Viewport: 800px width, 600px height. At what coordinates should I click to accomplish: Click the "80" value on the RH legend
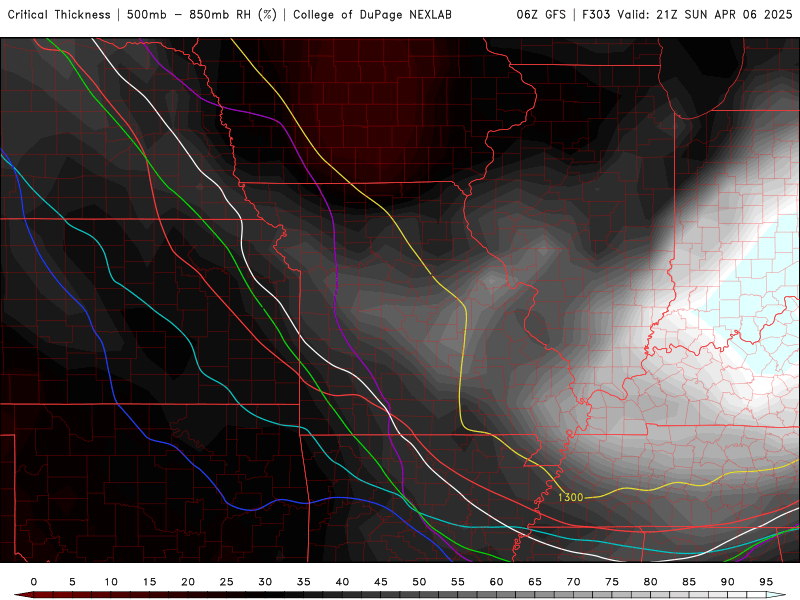pos(651,582)
